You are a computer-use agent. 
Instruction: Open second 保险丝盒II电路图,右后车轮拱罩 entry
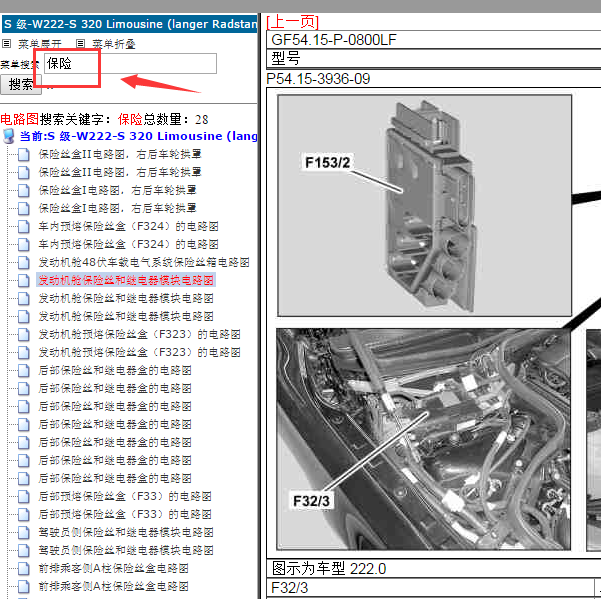pyautogui.click(x=120, y=172)
